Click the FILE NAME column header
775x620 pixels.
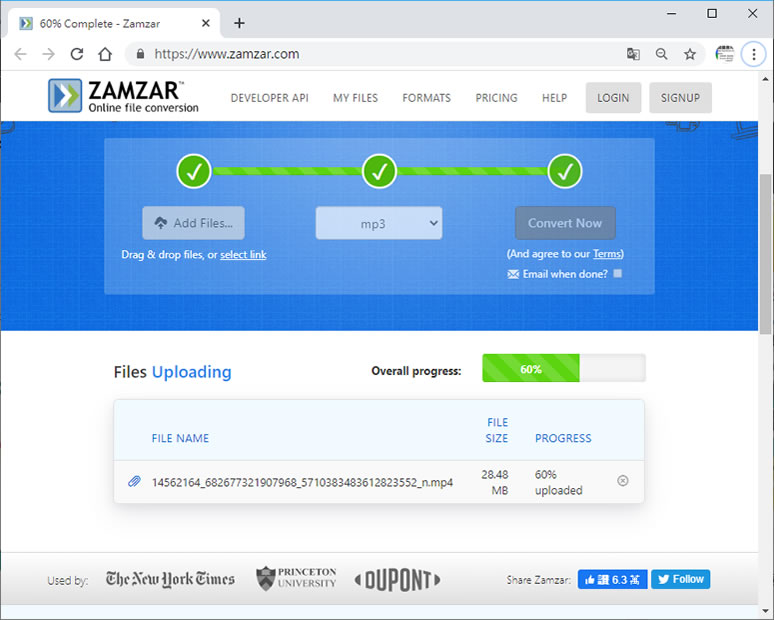click(180, 438)
